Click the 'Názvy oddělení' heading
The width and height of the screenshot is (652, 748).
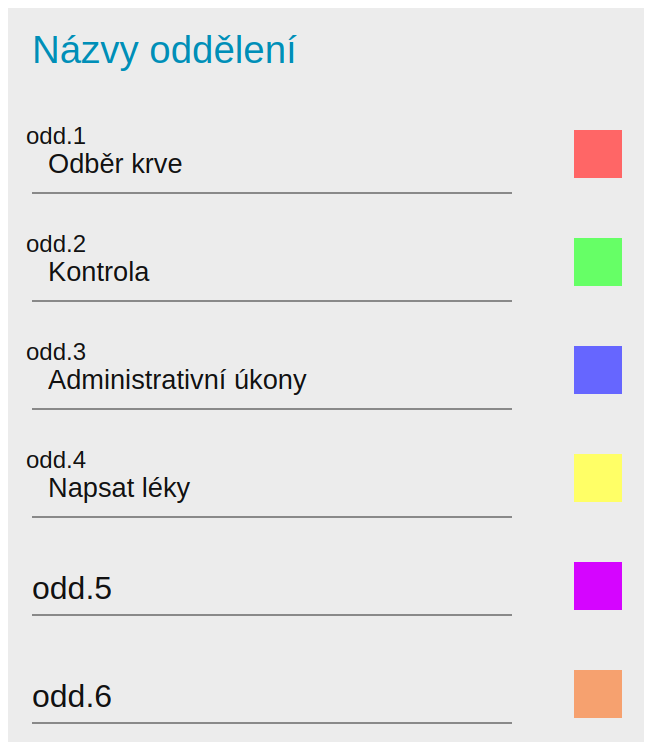(x=164, y=50)
